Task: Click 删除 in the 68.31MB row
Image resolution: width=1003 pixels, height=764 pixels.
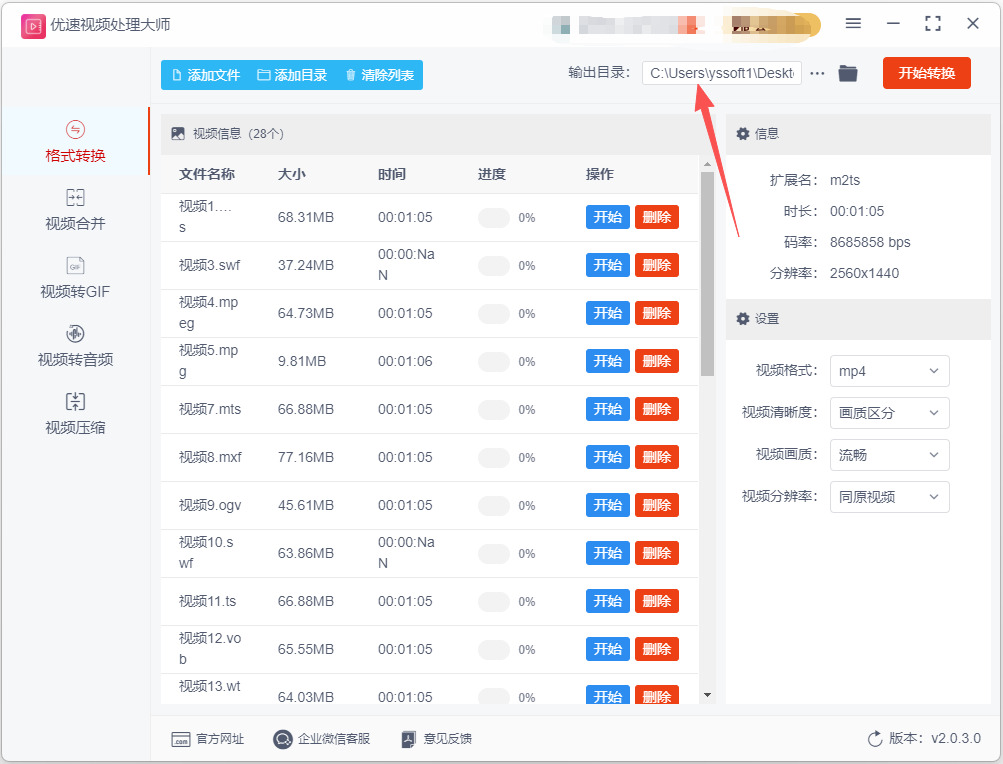Action: pos(656,217)
